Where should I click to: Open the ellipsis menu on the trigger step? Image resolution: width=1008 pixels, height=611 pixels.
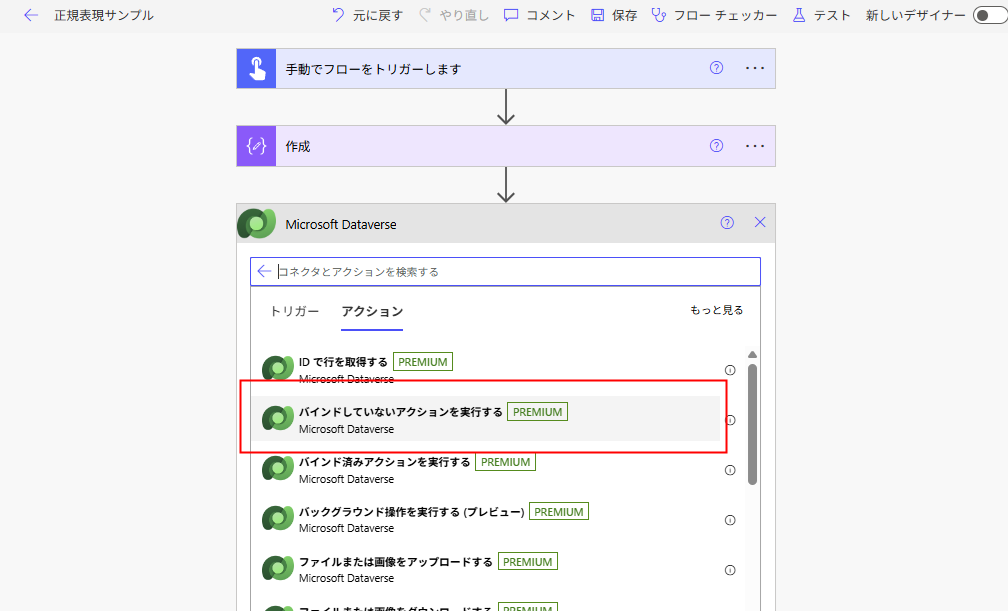click(x=754, y=68)
